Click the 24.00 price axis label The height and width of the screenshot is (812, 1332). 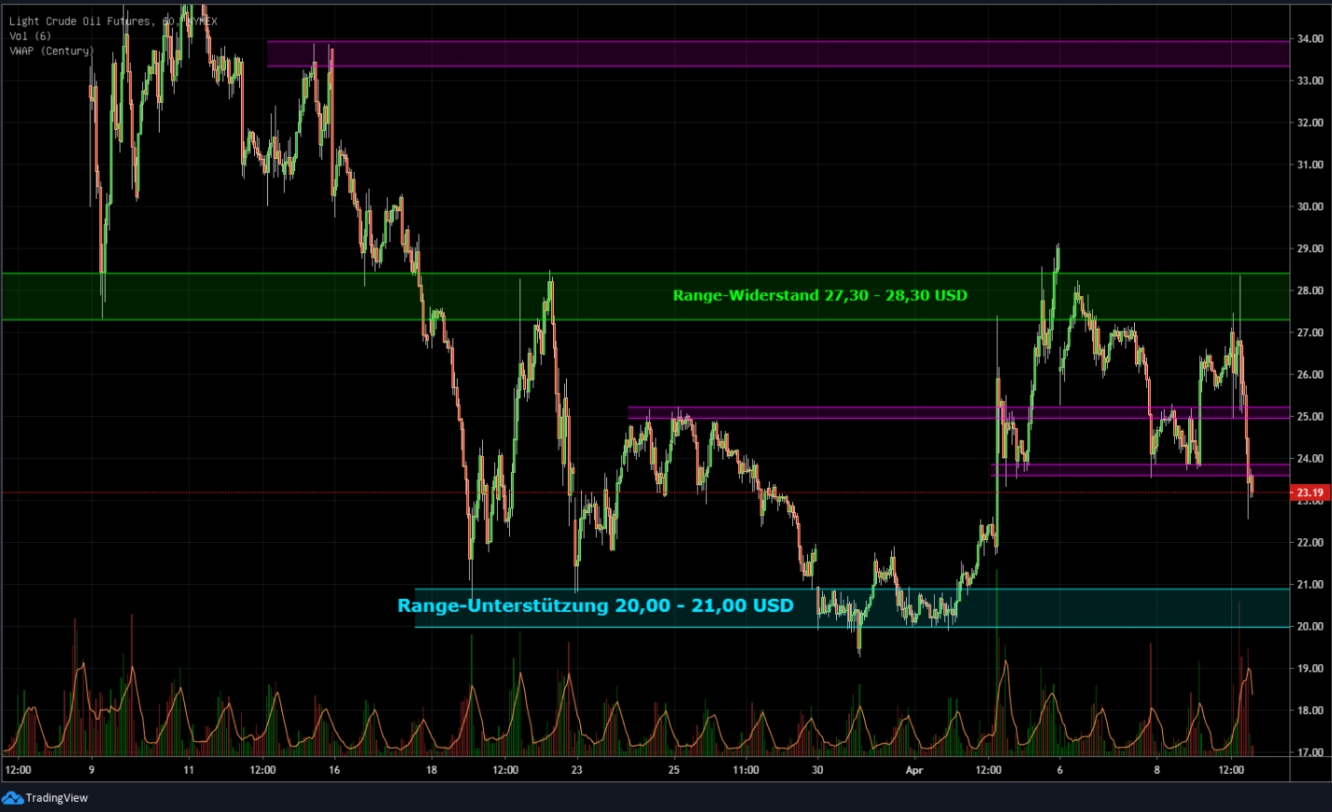click(1310, 459)
